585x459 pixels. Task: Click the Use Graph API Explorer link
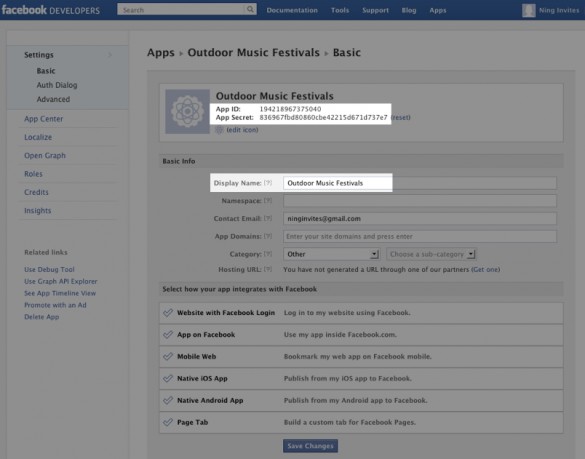pos(60,281)
